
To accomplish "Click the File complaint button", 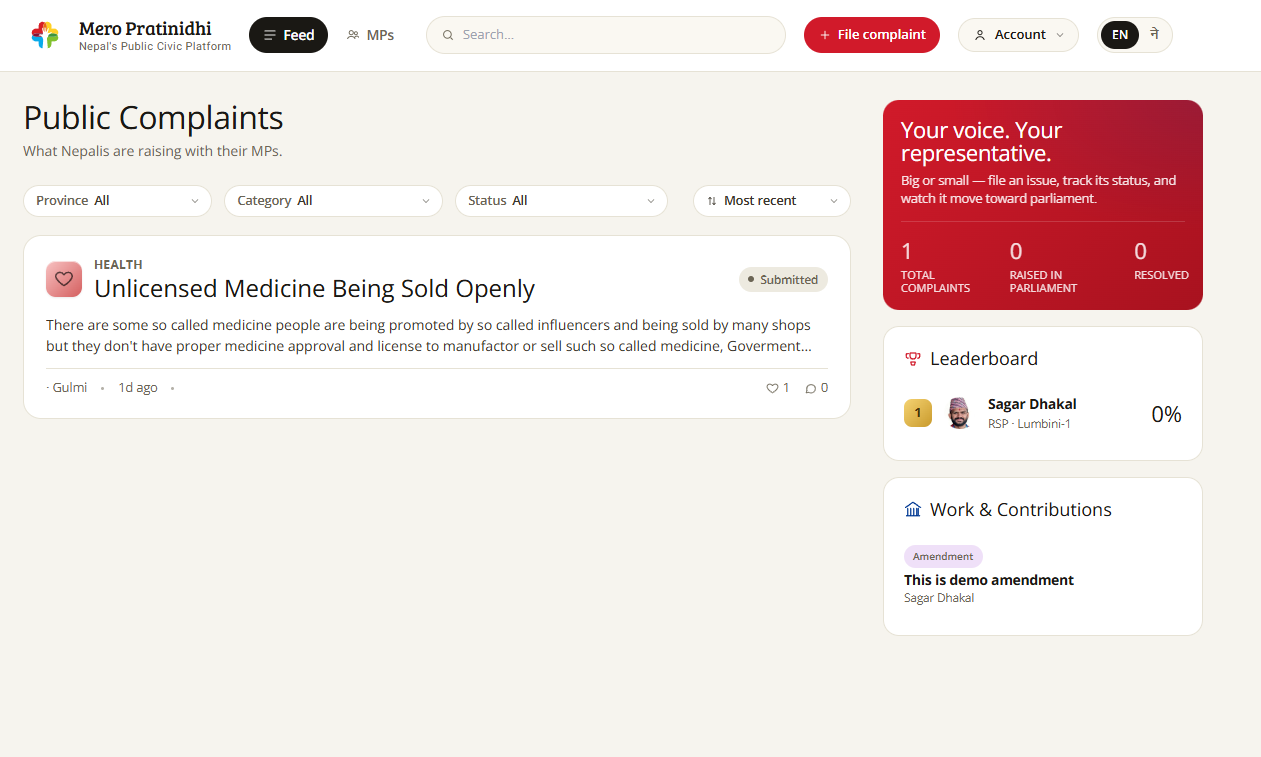I will (x=872, y=35).
